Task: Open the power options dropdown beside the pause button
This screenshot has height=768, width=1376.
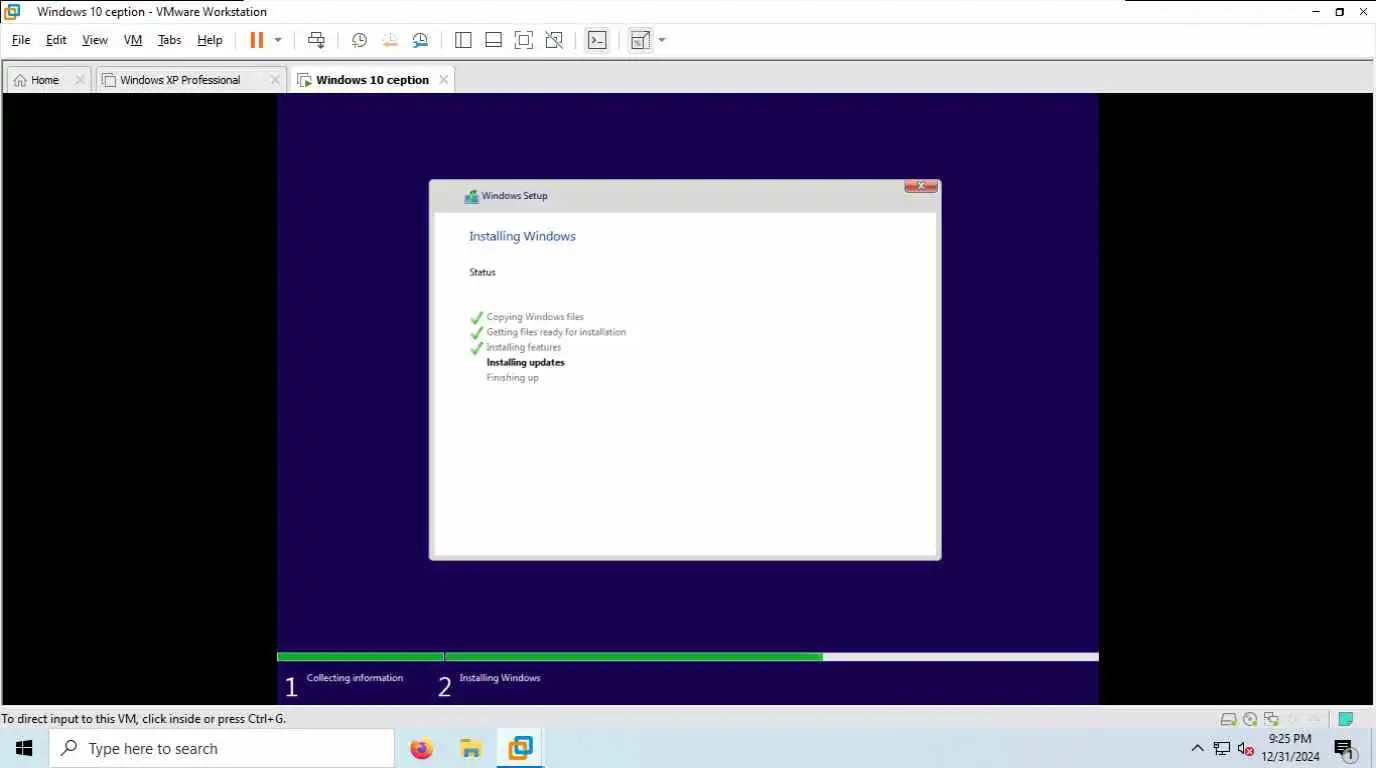Action: 278,40
